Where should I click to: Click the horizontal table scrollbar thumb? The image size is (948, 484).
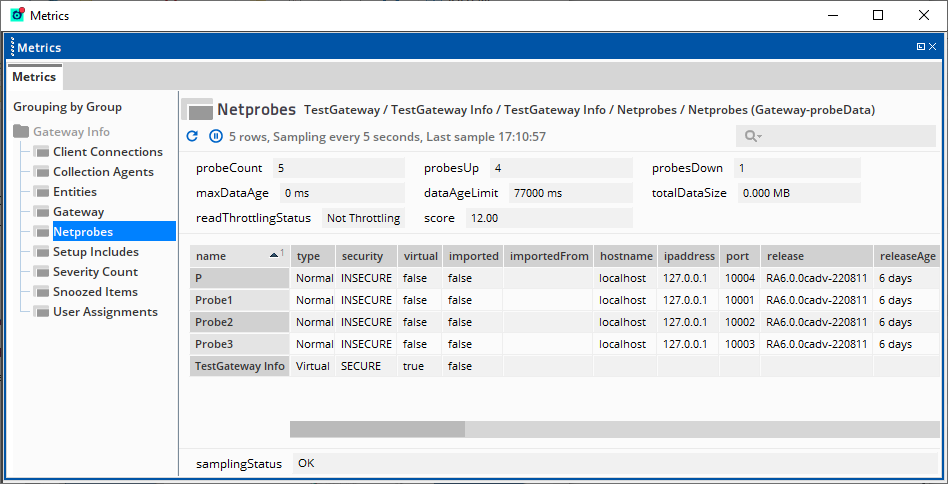point(377,429)
